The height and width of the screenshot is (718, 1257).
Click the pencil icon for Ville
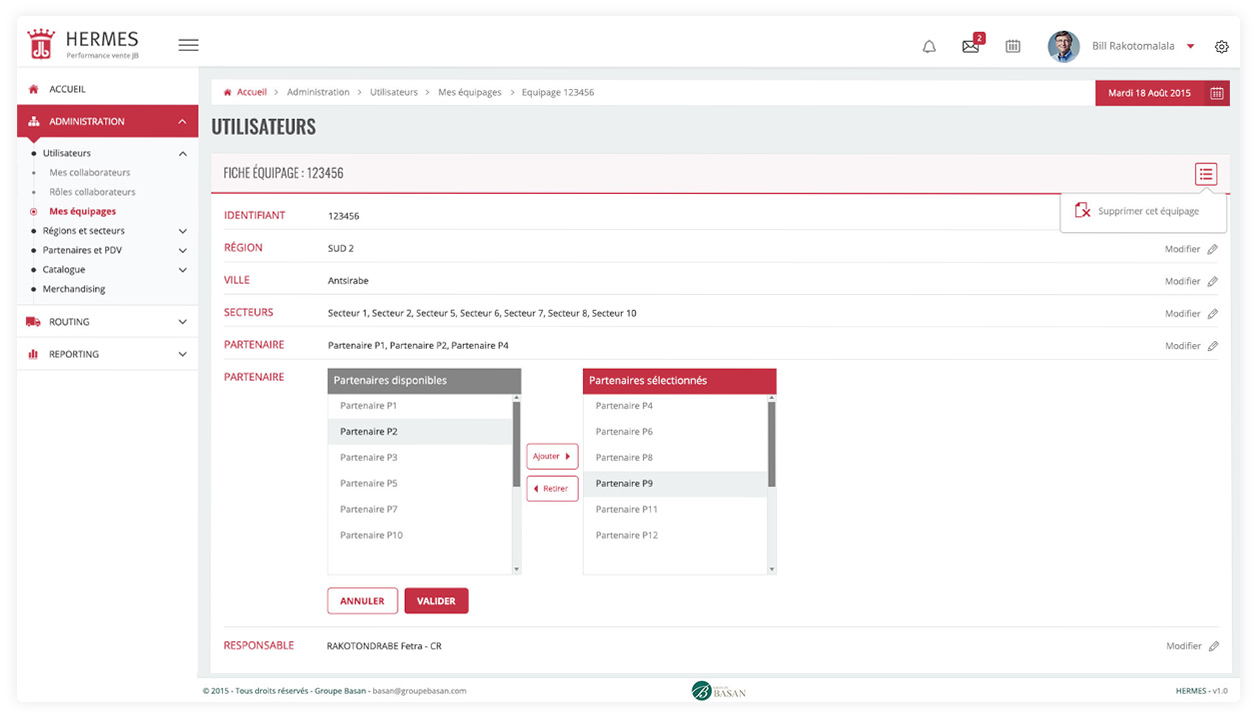point(1213,281)
